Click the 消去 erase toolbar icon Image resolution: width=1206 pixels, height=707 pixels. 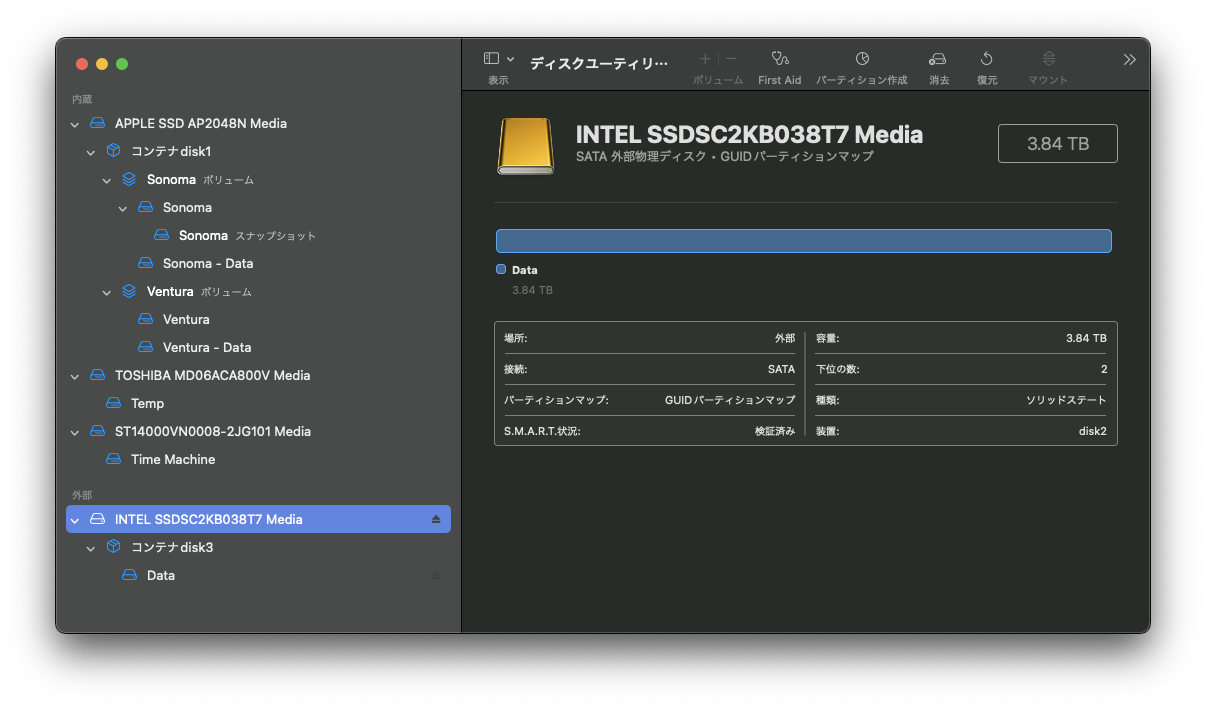[x=938, y=59]
